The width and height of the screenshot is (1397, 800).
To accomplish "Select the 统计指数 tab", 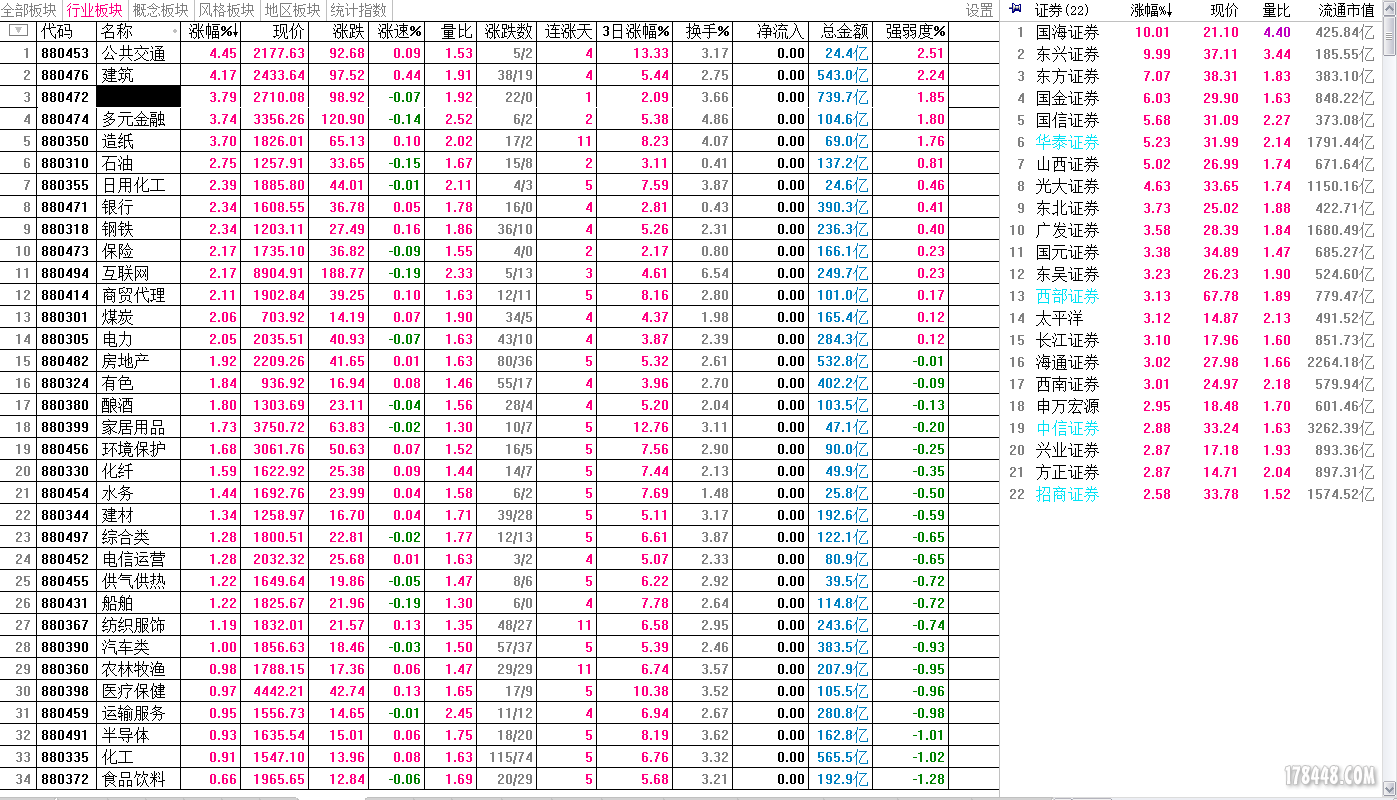I will point(358,10).
